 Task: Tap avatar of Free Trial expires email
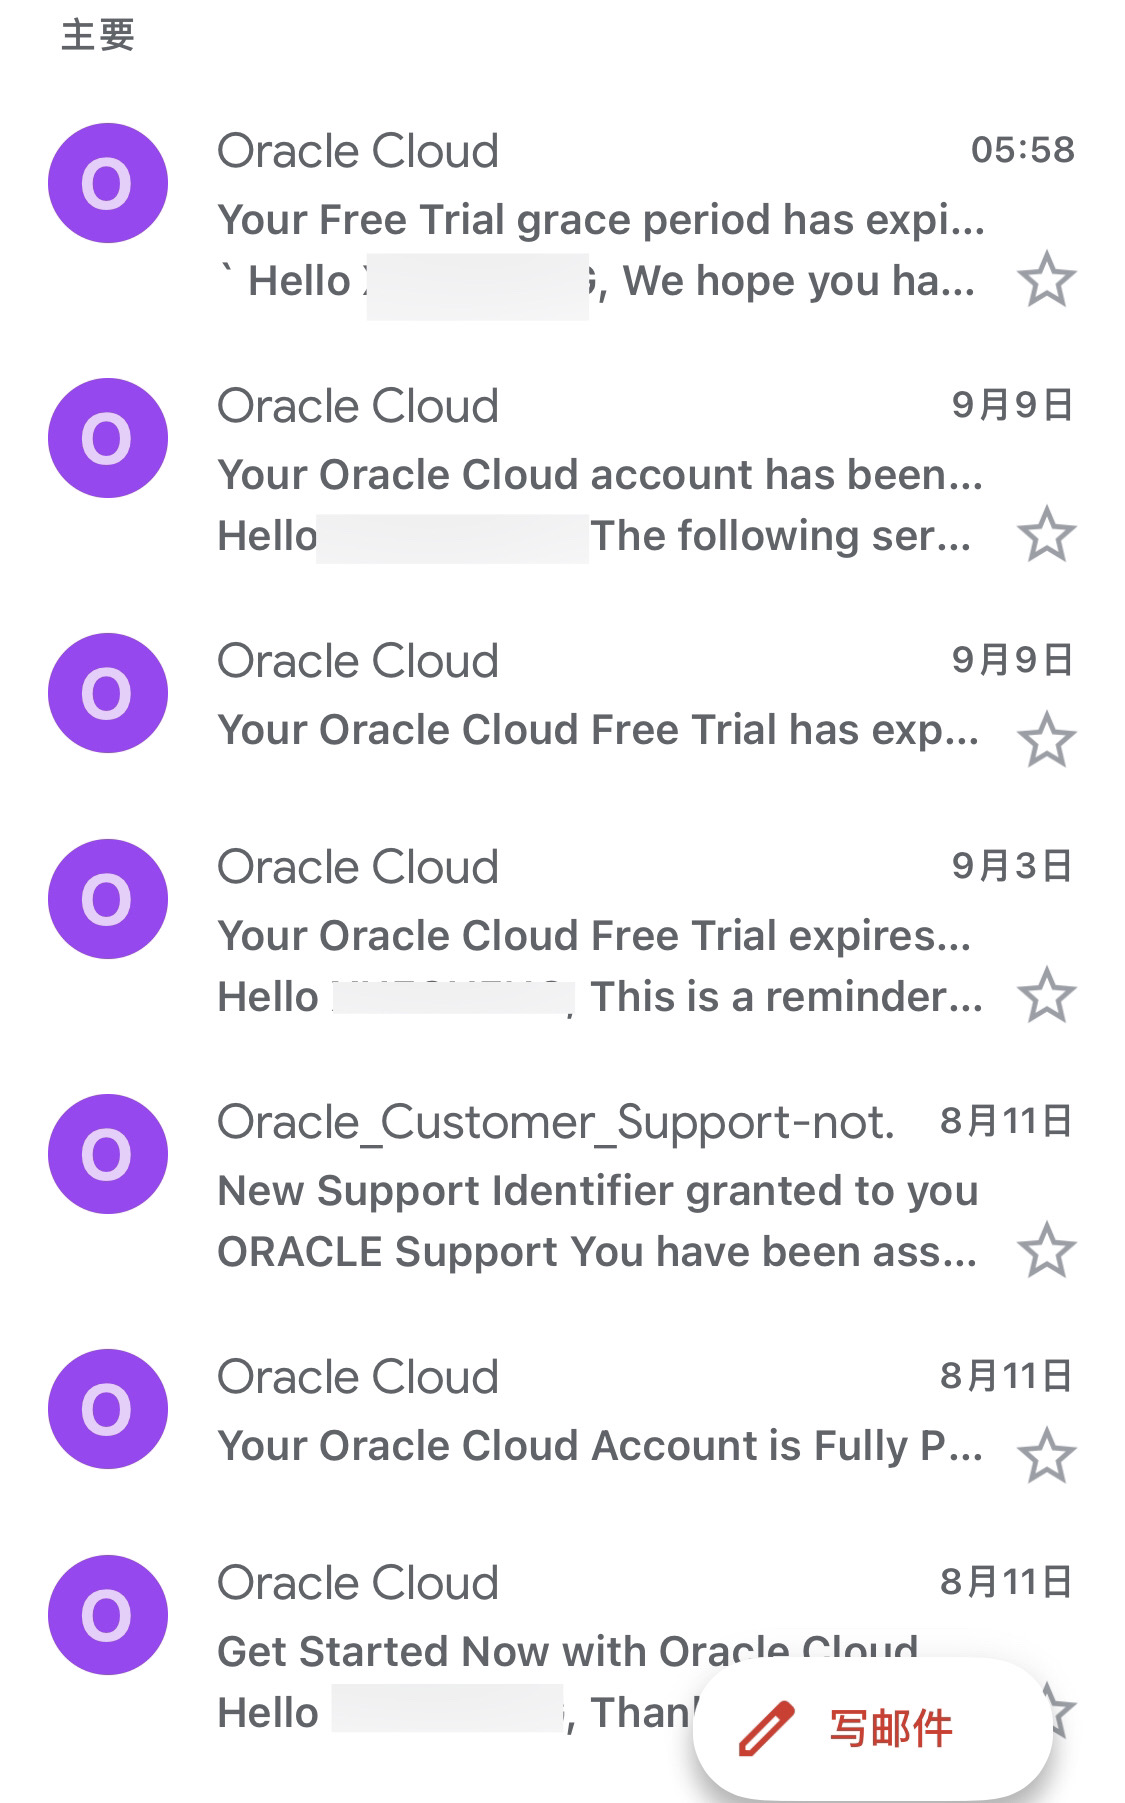(107, 899)
